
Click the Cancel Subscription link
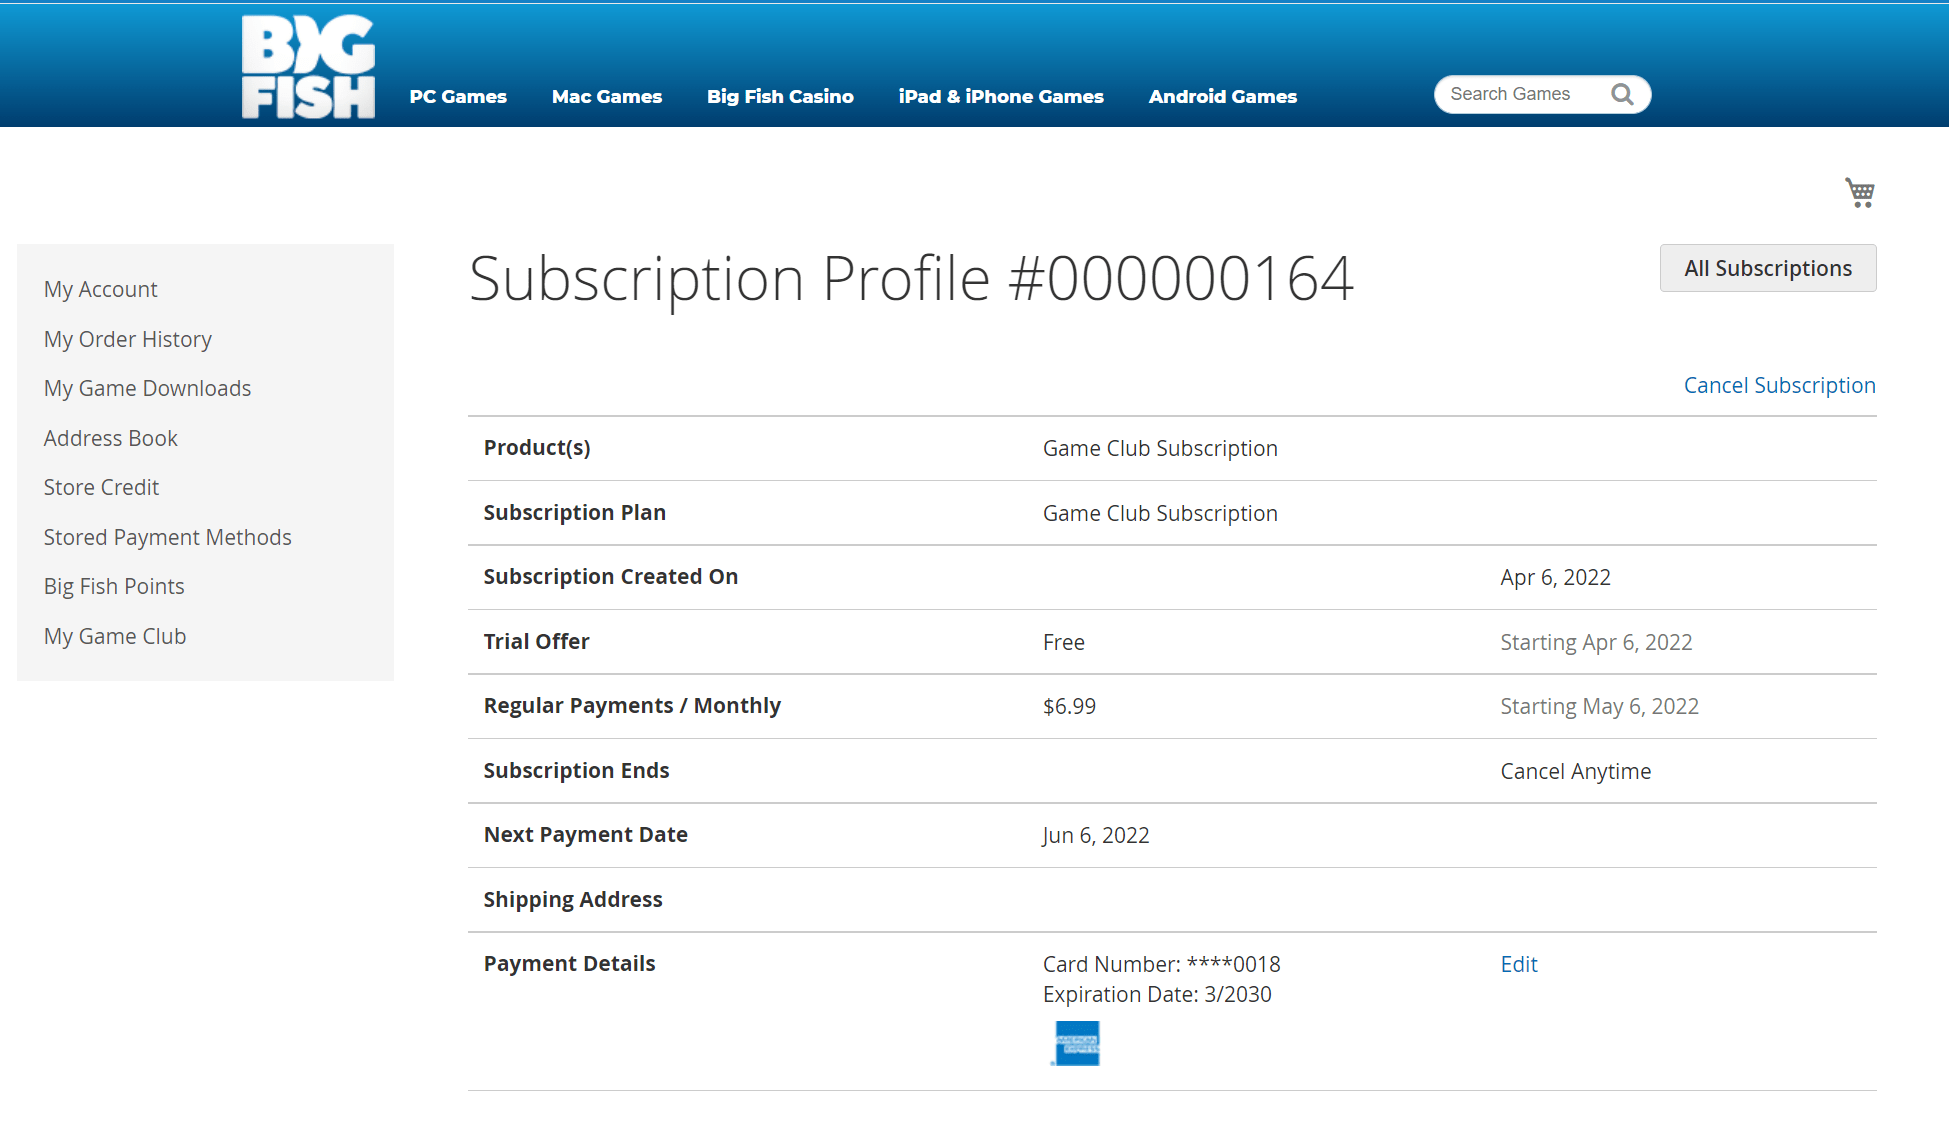[x=1779, y=385]
